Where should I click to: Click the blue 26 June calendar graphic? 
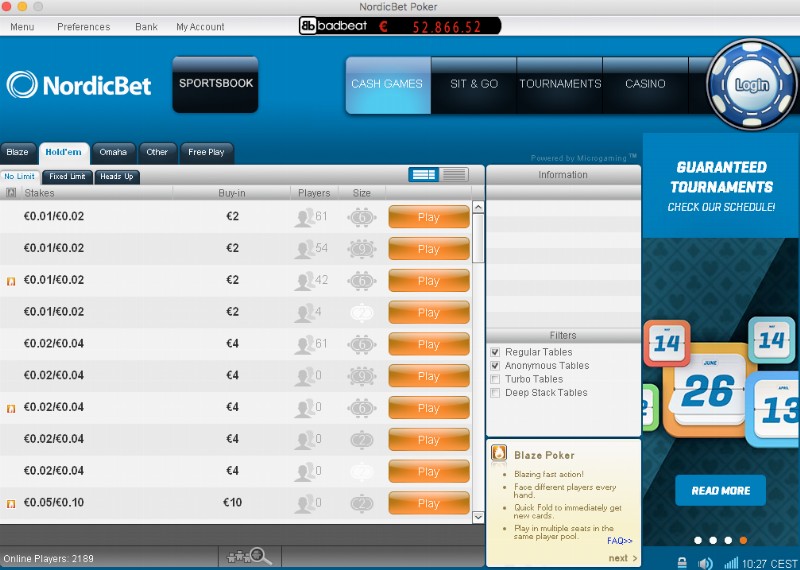(x=708, y=390)
